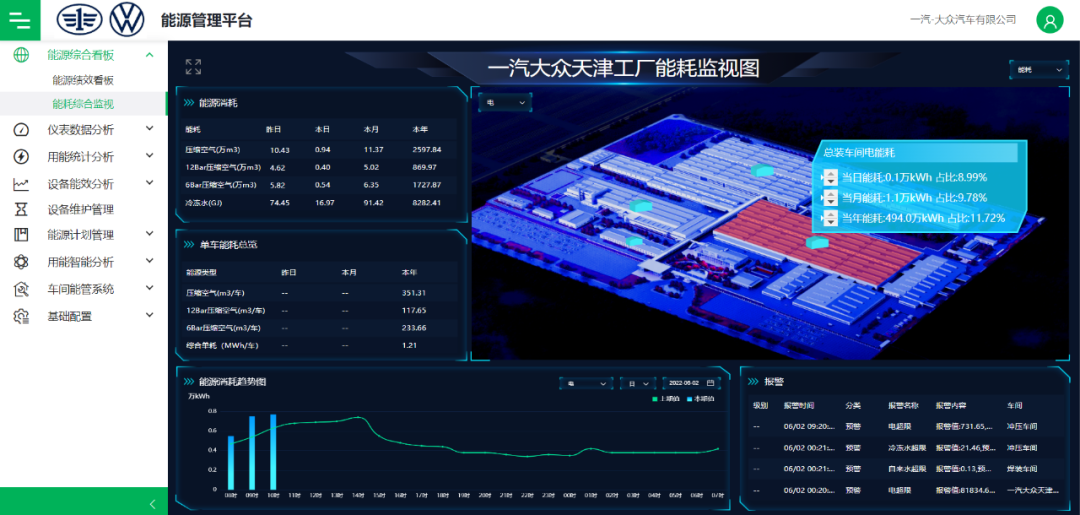
Task: Select 能耗综合监视 submenu item
Action: [x=83, y=104]
